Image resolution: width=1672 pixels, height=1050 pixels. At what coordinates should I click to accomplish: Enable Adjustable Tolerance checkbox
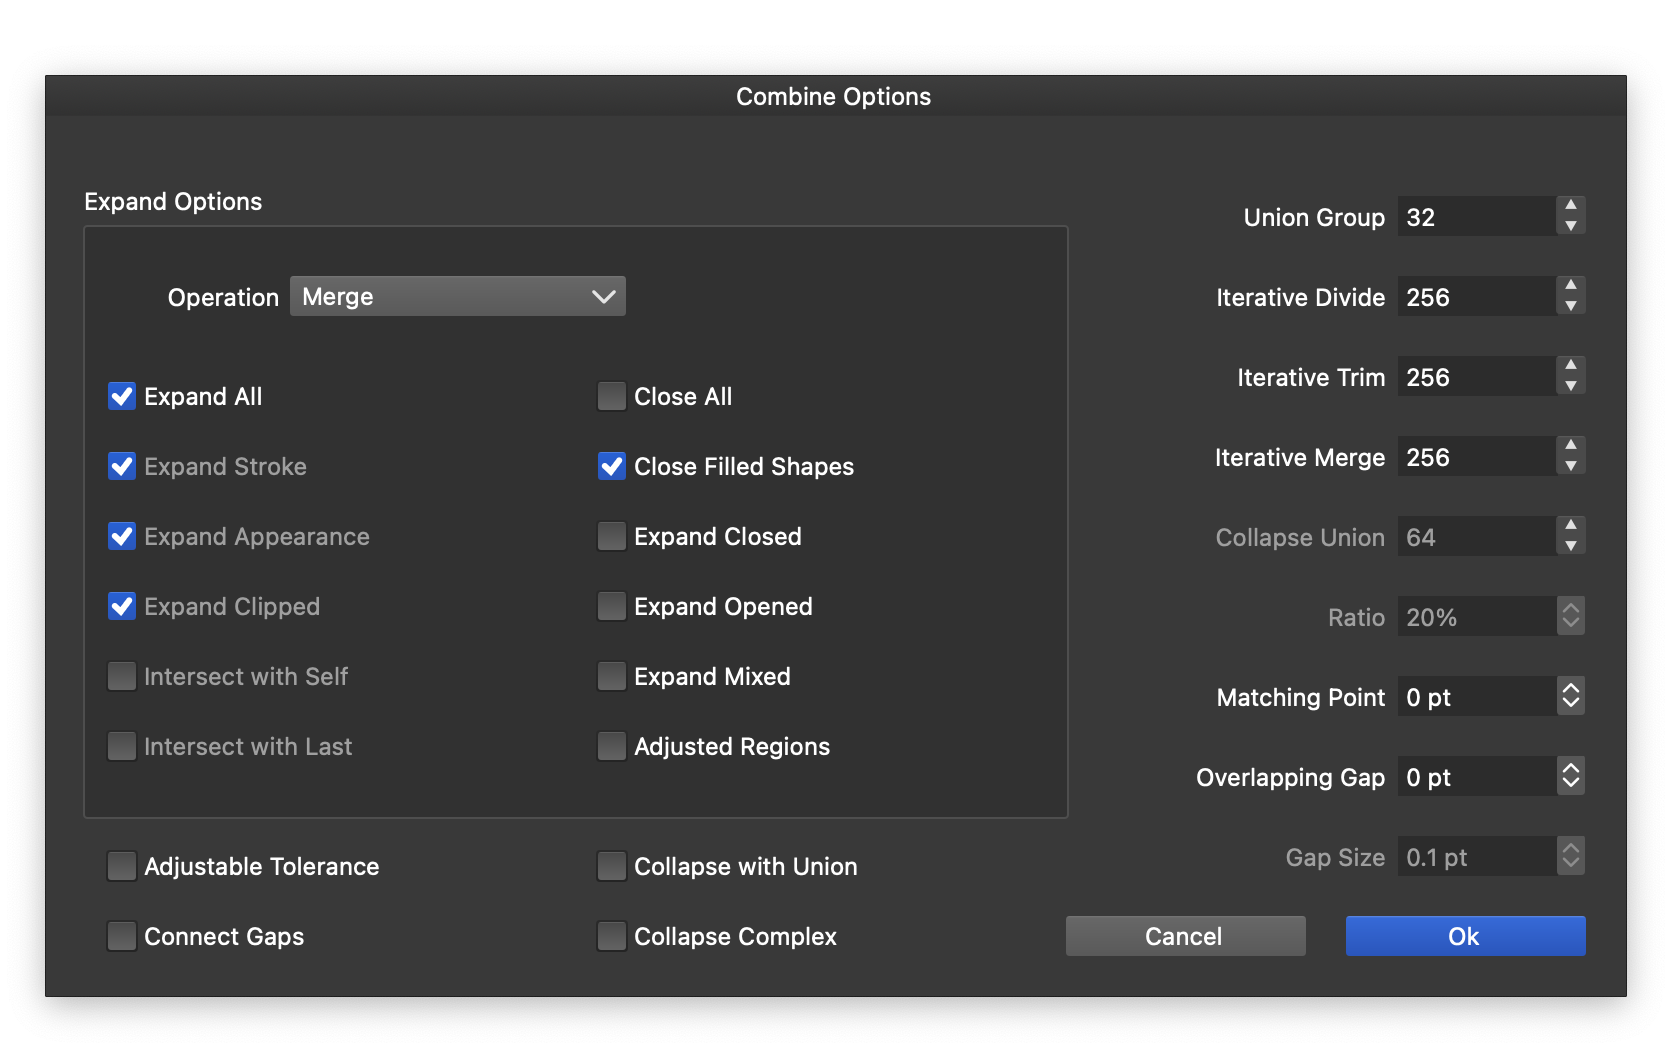(122, 867)
